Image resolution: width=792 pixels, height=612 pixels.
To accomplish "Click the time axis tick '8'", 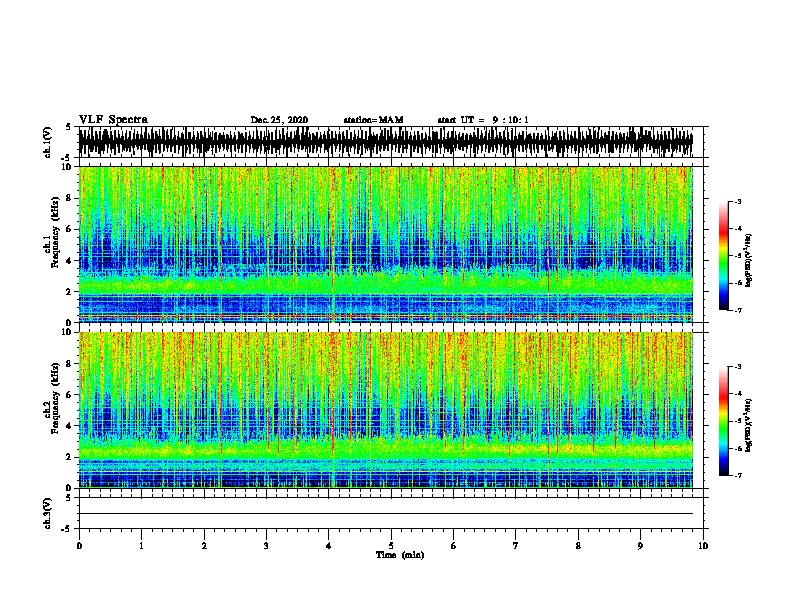I will pos(578,546).
